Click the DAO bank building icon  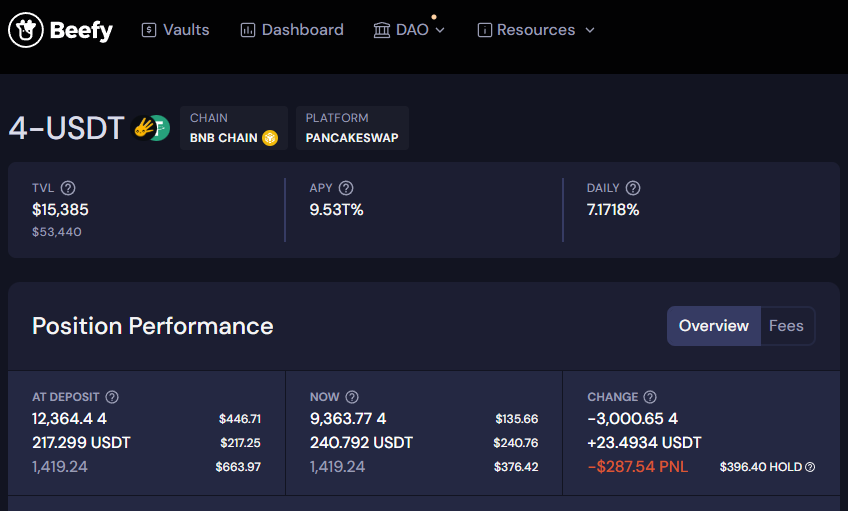[382, 30]
